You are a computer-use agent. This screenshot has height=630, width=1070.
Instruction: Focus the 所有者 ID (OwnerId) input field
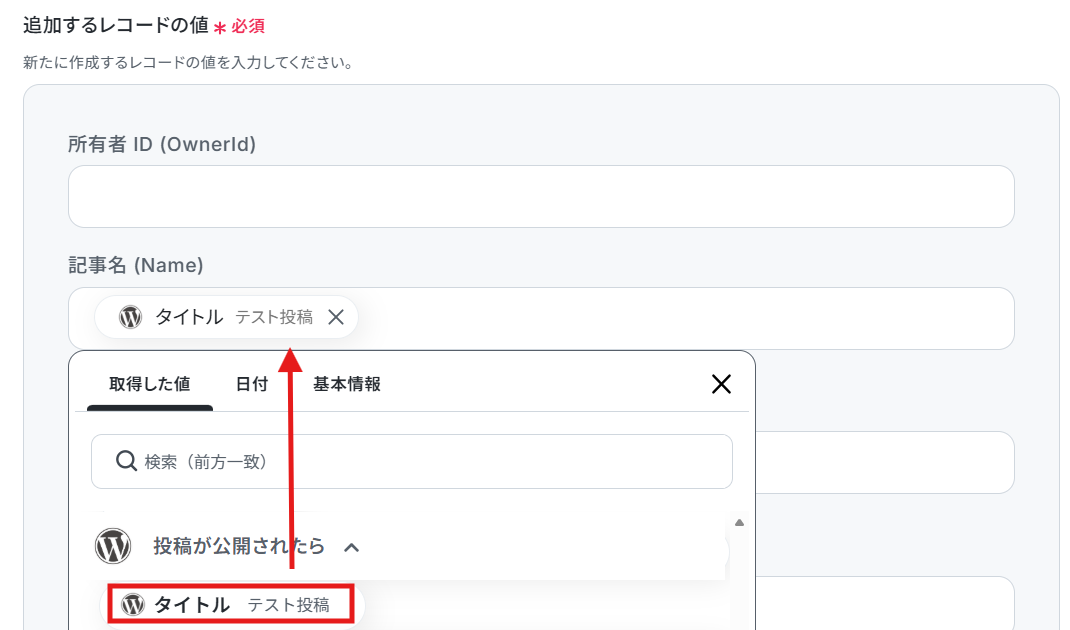[541, 197]
